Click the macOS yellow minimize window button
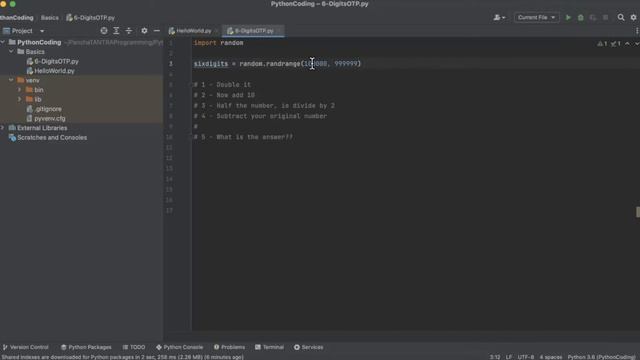The height and width of the screenshot is (360, 640). coord(3,4)
